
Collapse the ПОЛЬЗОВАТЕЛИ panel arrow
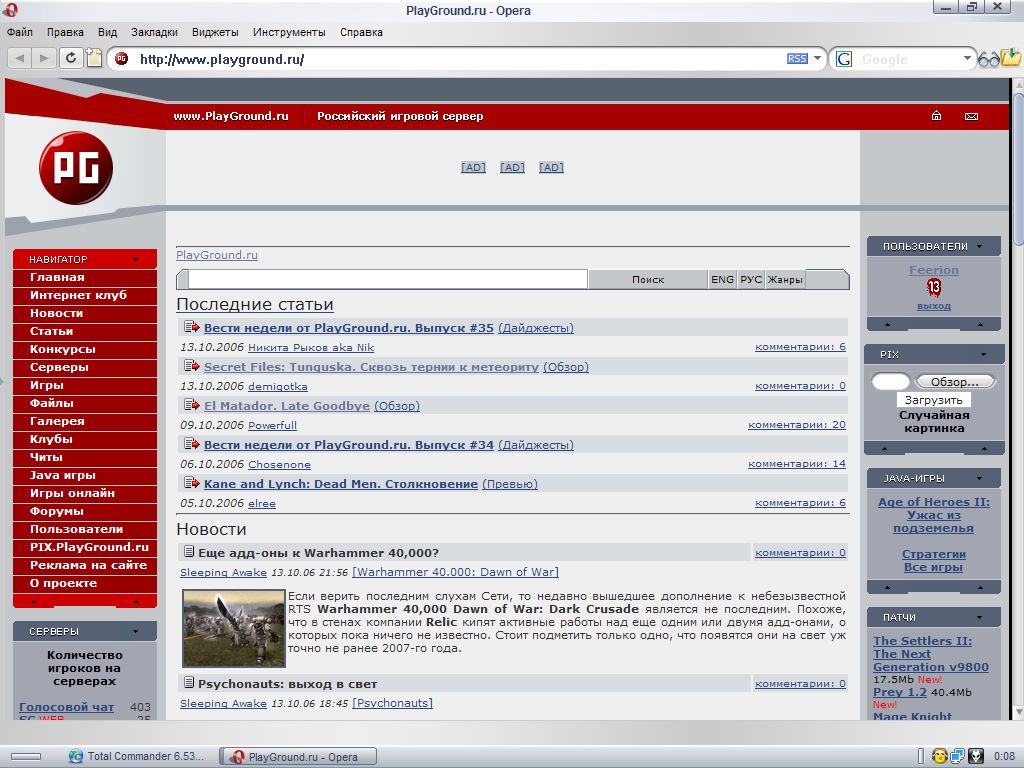click(x=980, y=246)
